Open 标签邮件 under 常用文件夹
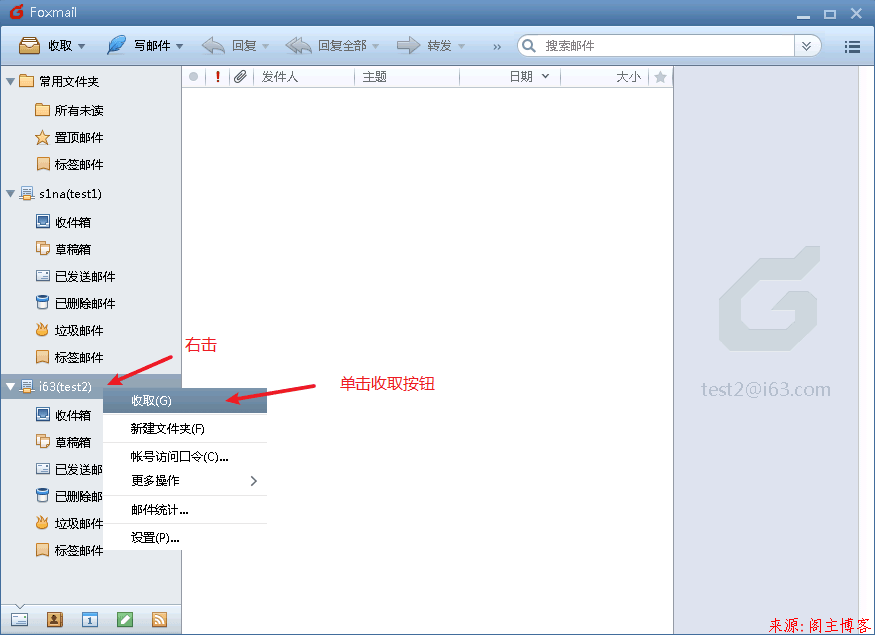This screenshot has height=635, width=875. 69,164
